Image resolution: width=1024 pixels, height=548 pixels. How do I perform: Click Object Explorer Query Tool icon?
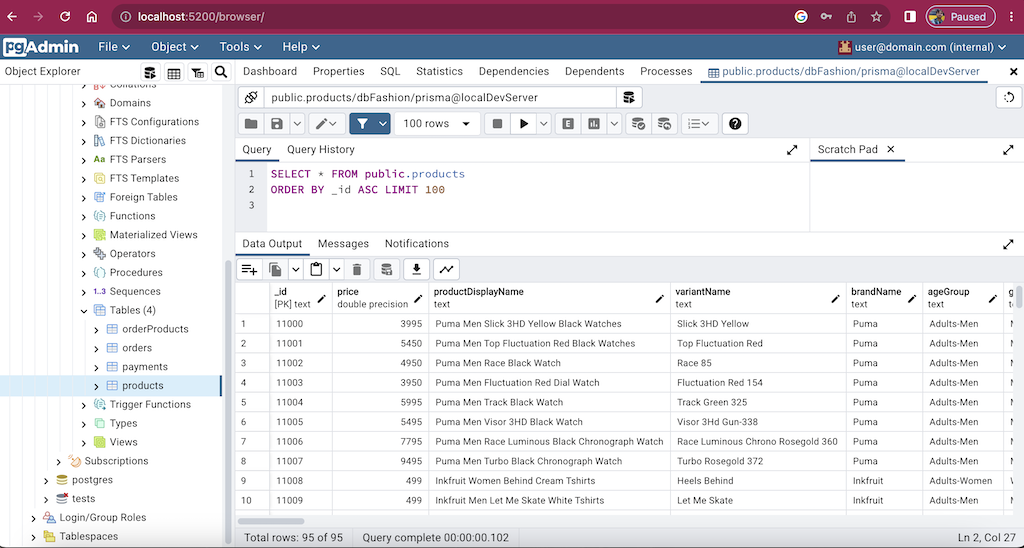tap(150, 72)
